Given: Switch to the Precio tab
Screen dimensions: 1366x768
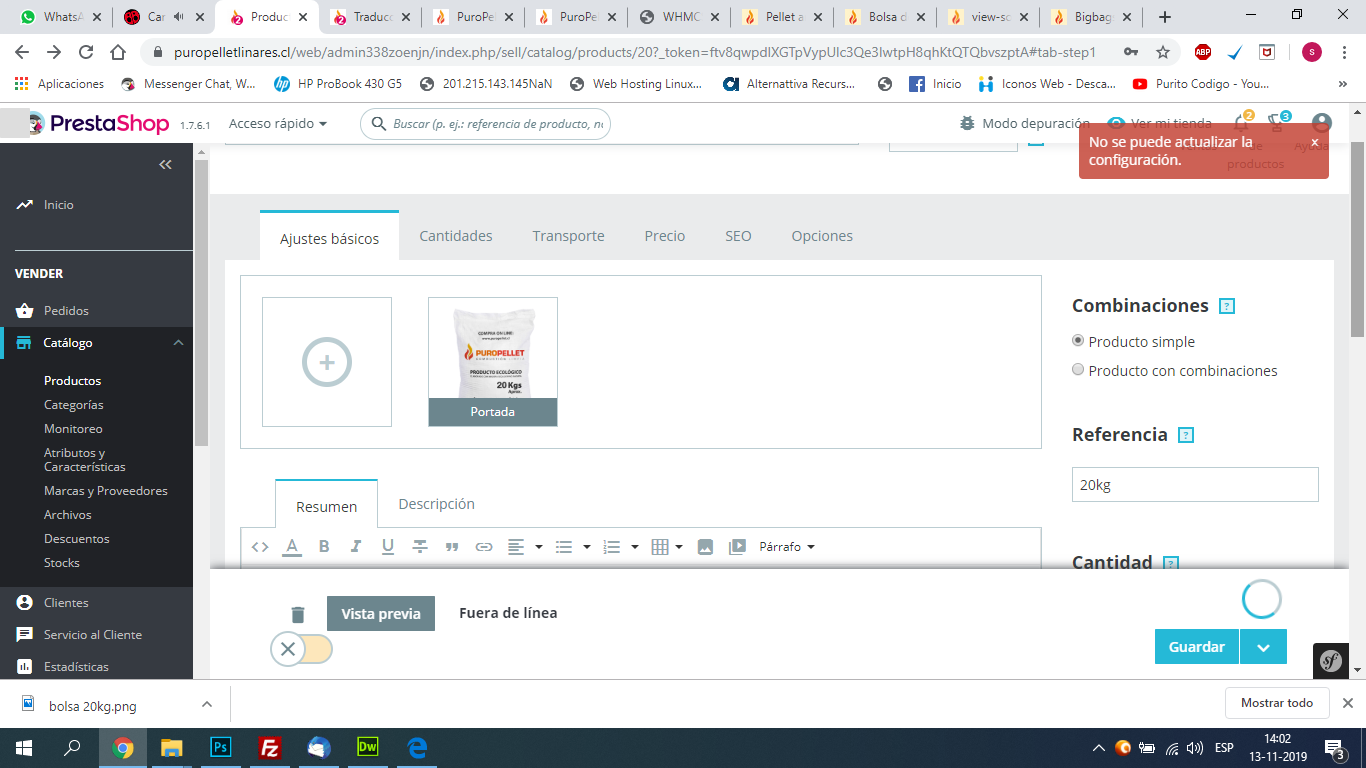Looking at the screenshot, I should 665,236.
